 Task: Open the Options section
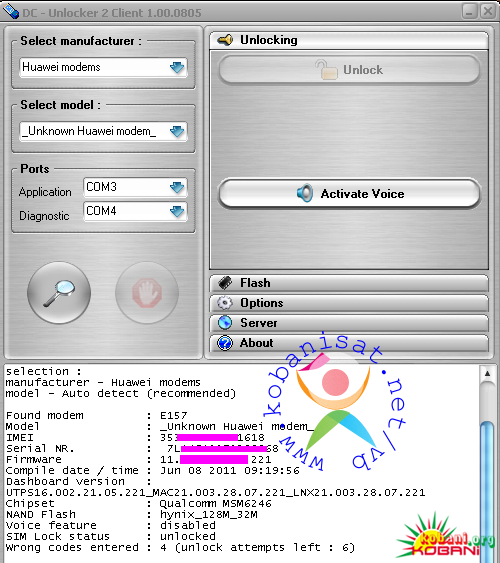click(349, 303)
